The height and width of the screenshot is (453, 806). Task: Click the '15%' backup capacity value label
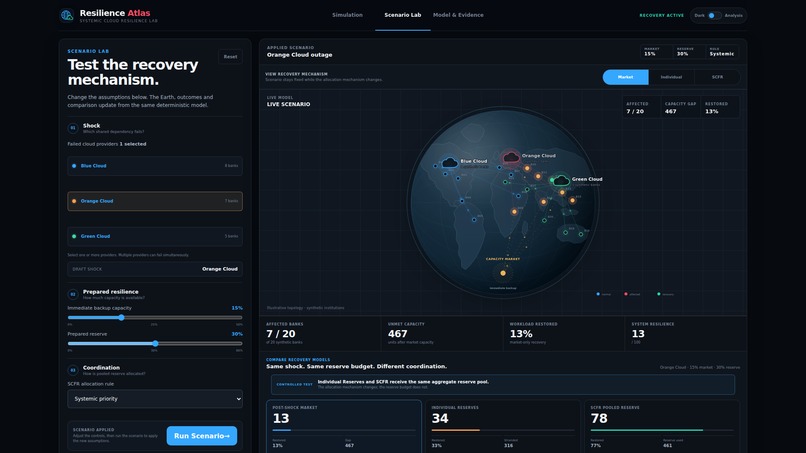(x=236, y=308)
